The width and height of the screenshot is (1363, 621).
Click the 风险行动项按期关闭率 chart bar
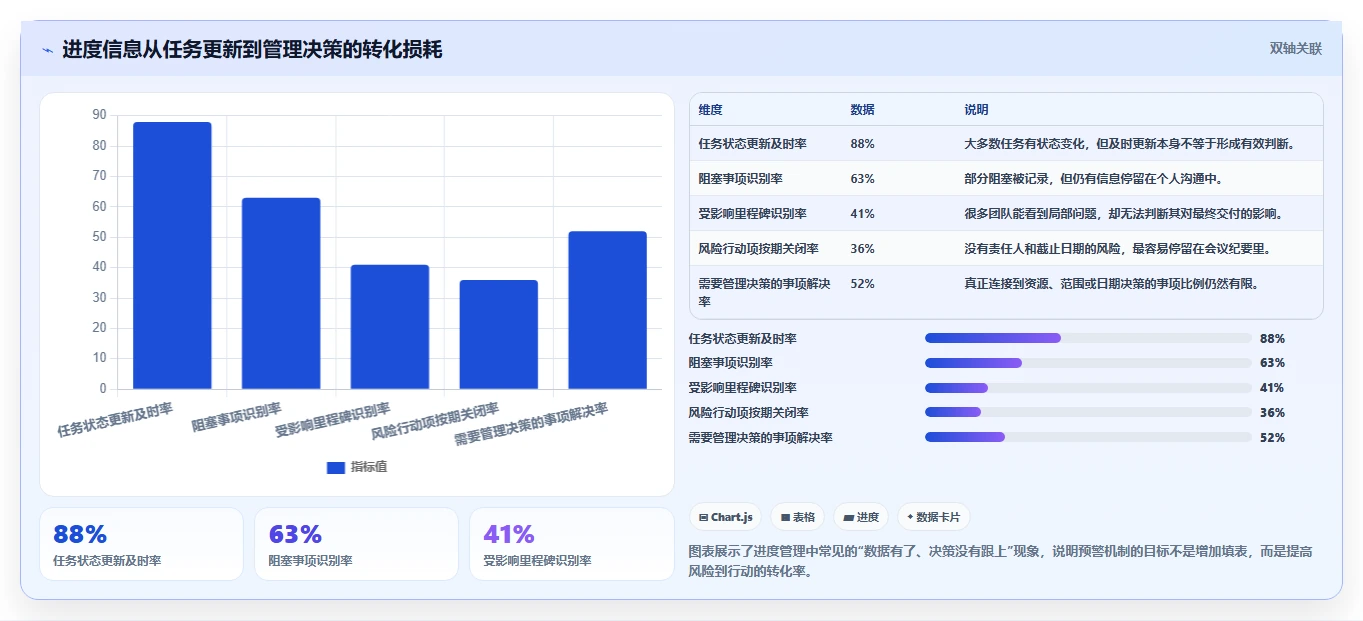(x=499, y=334)
